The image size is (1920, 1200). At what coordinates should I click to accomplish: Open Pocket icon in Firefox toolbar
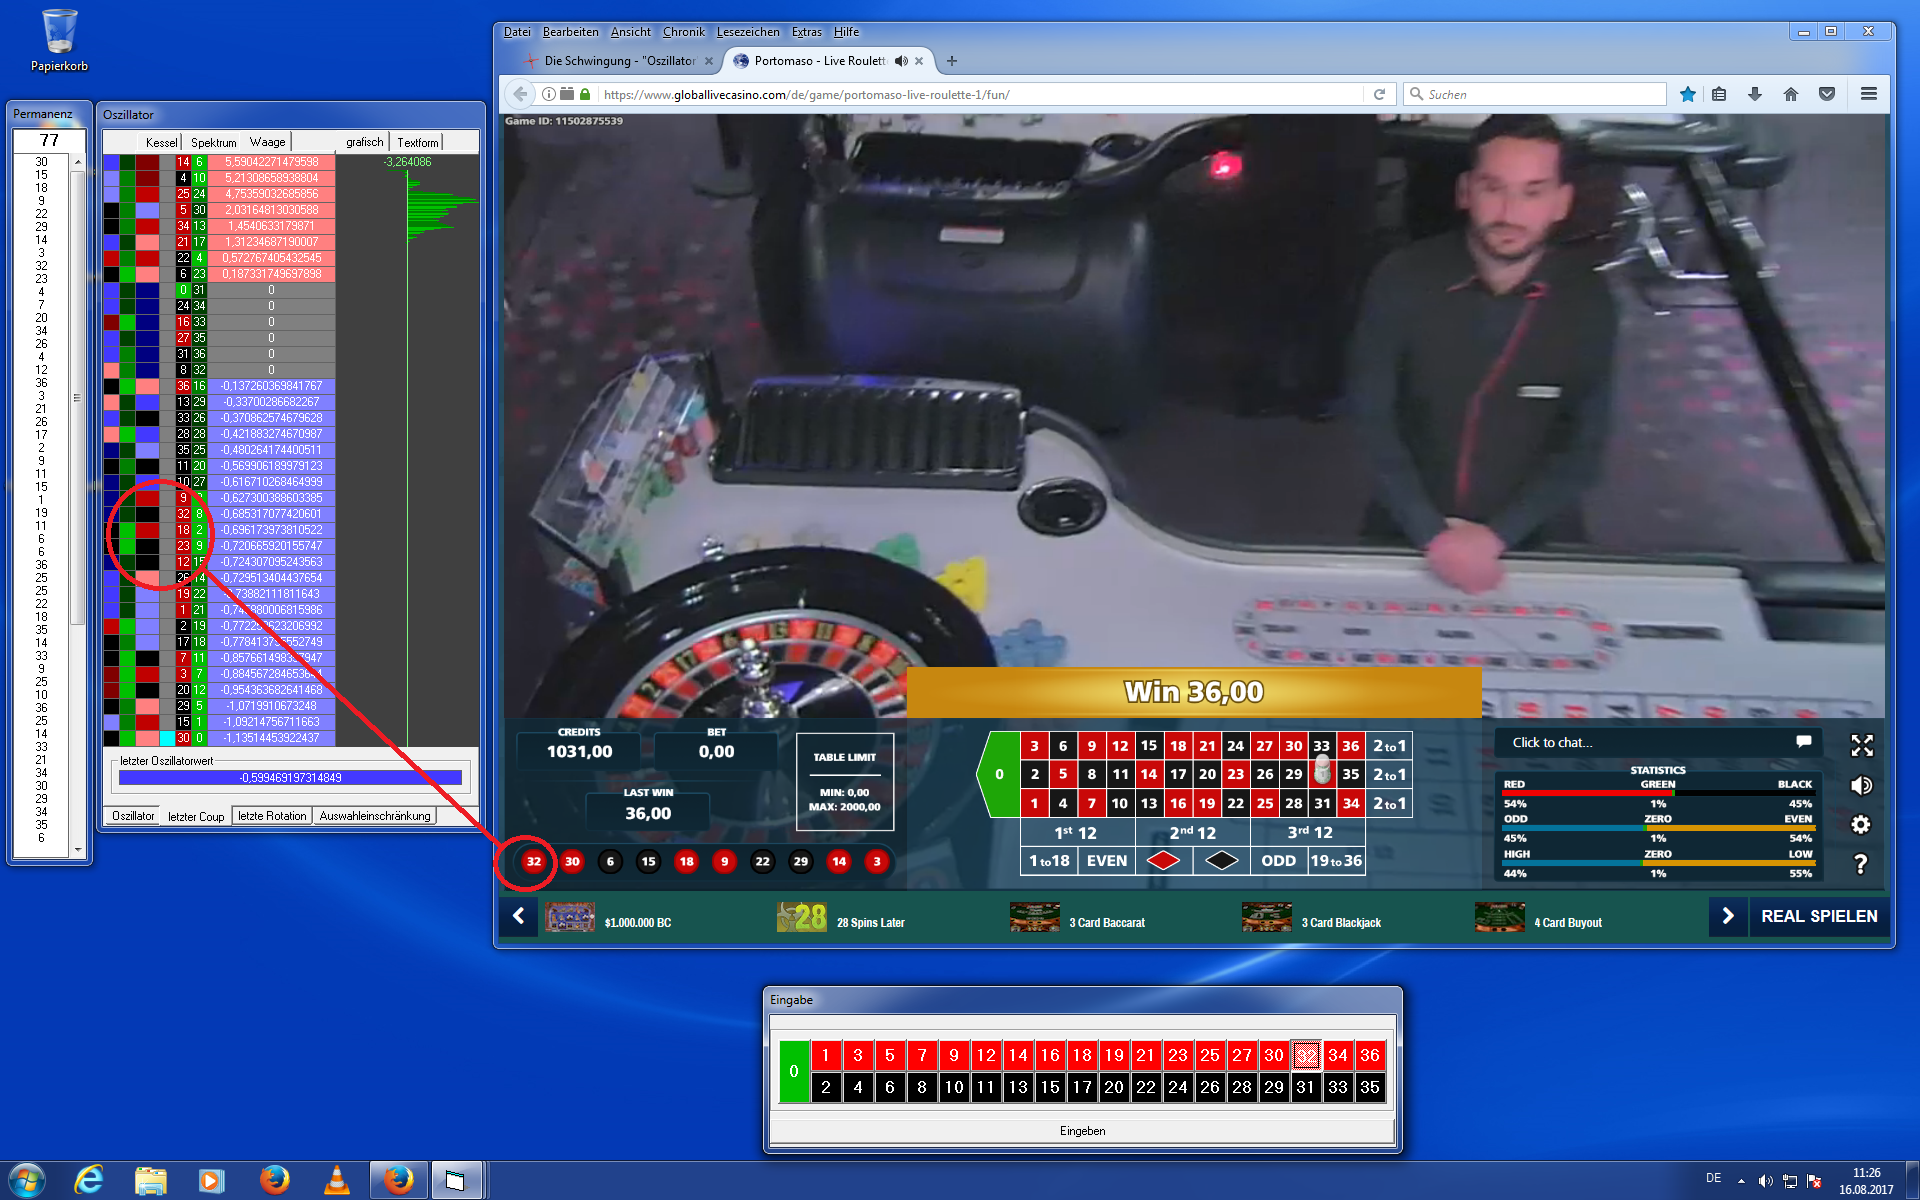tap(1827, 94)
